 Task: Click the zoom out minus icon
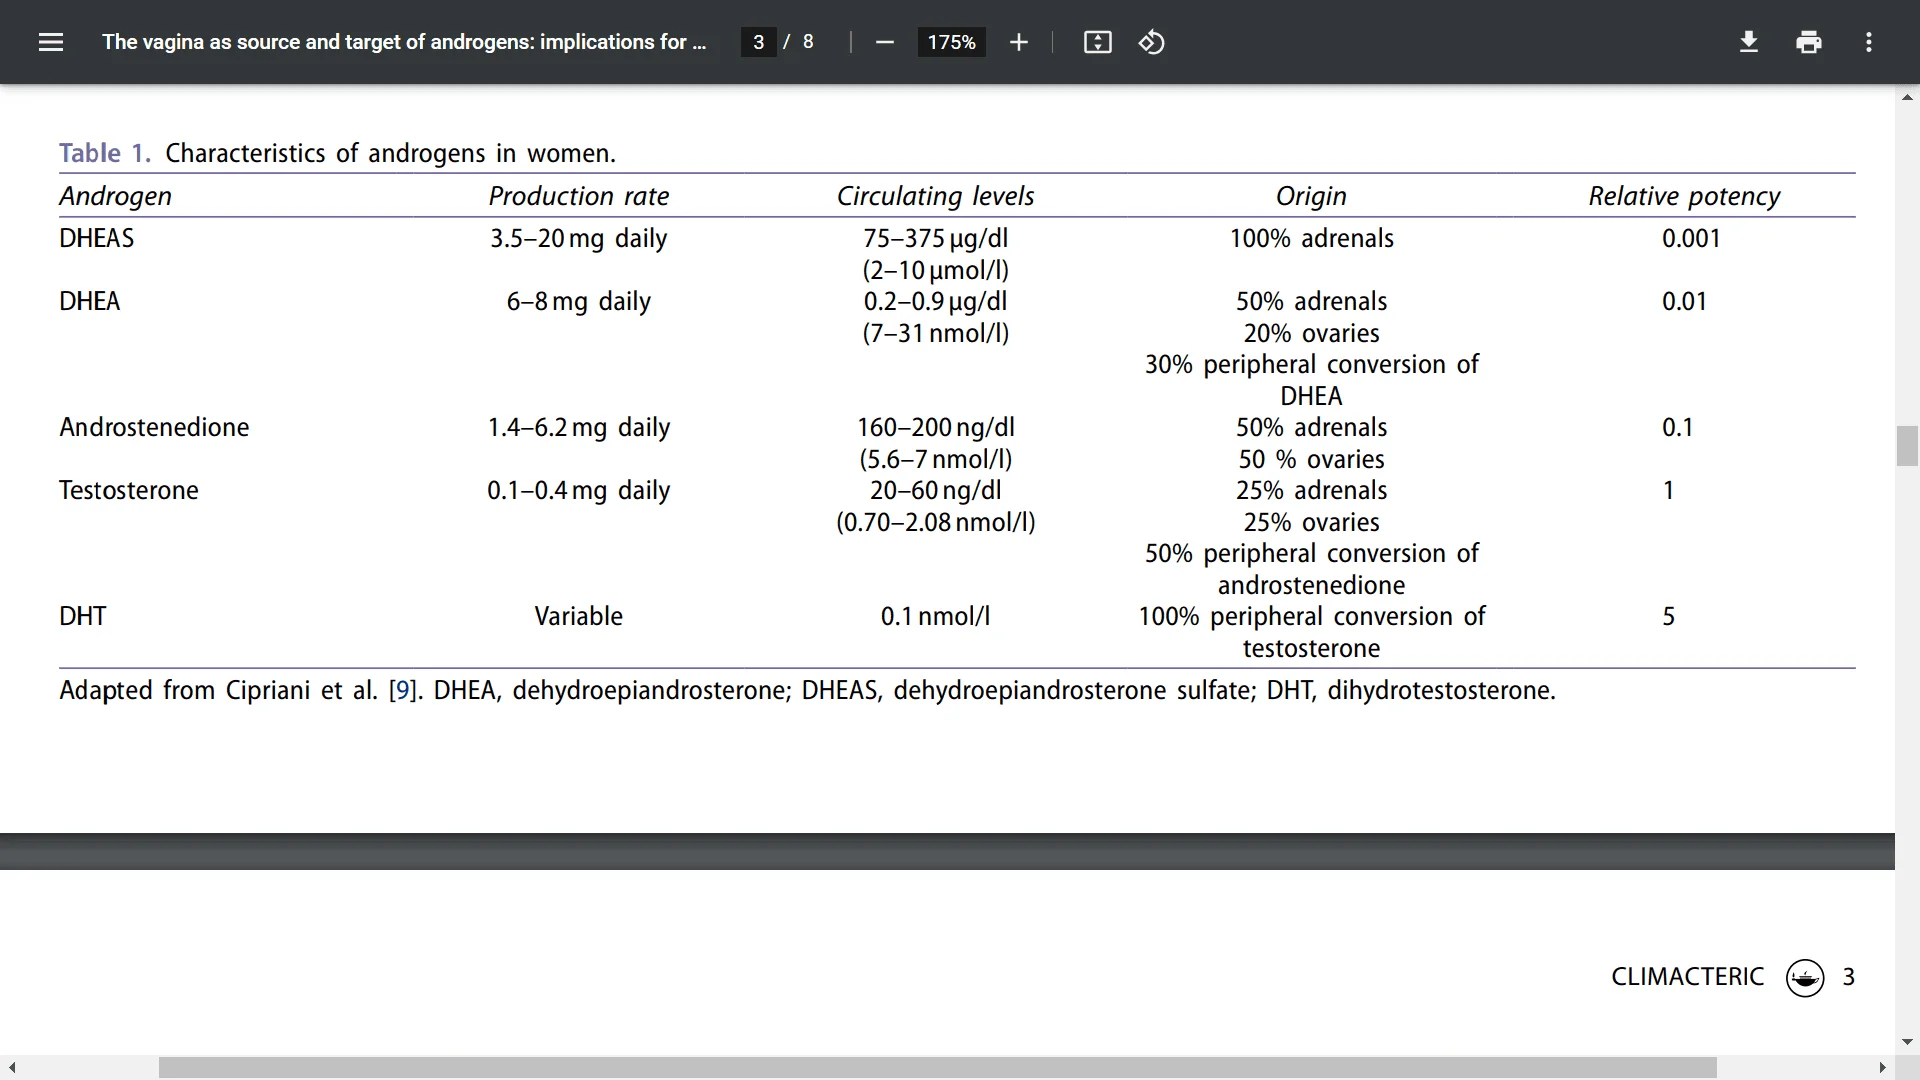(x=884, y=42)
